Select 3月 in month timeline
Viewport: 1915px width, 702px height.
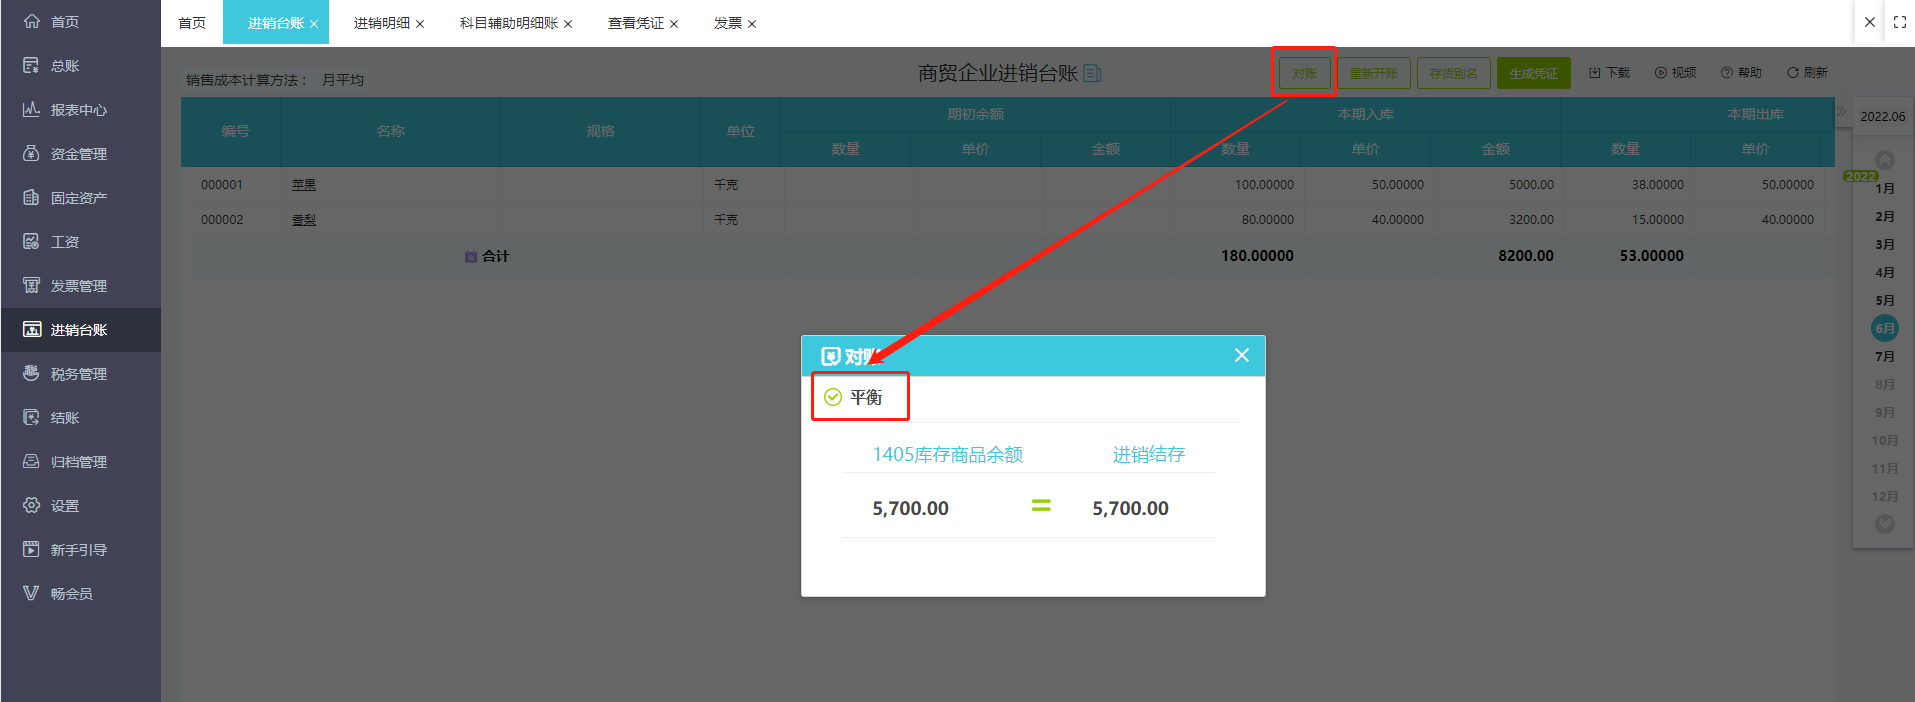(1885, 244)
